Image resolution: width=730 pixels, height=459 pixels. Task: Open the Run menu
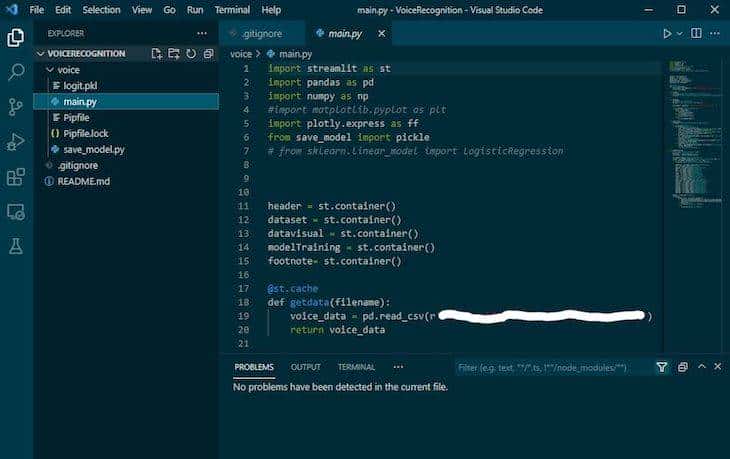coord(195,10)
